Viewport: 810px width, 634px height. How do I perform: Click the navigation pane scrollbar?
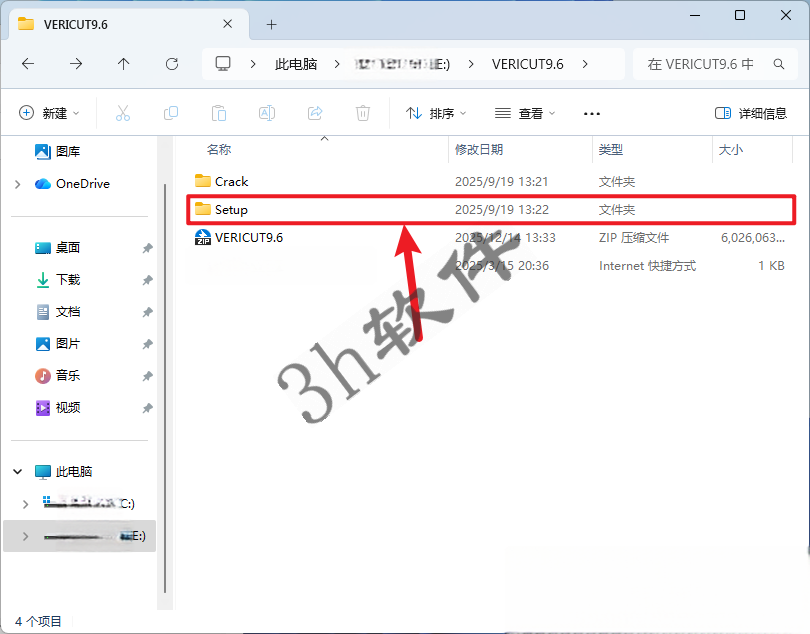pos(165,388)
